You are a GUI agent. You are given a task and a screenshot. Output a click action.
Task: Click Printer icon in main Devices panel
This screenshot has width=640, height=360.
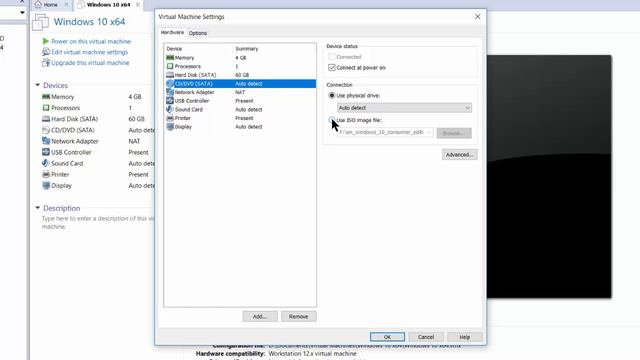pos(46,174)
